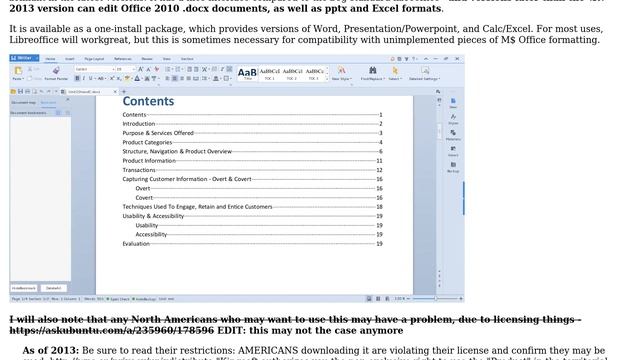Click the Paste clipboard icon
Image resolution: width=640 pixels, height=360 pixels.
18,70
